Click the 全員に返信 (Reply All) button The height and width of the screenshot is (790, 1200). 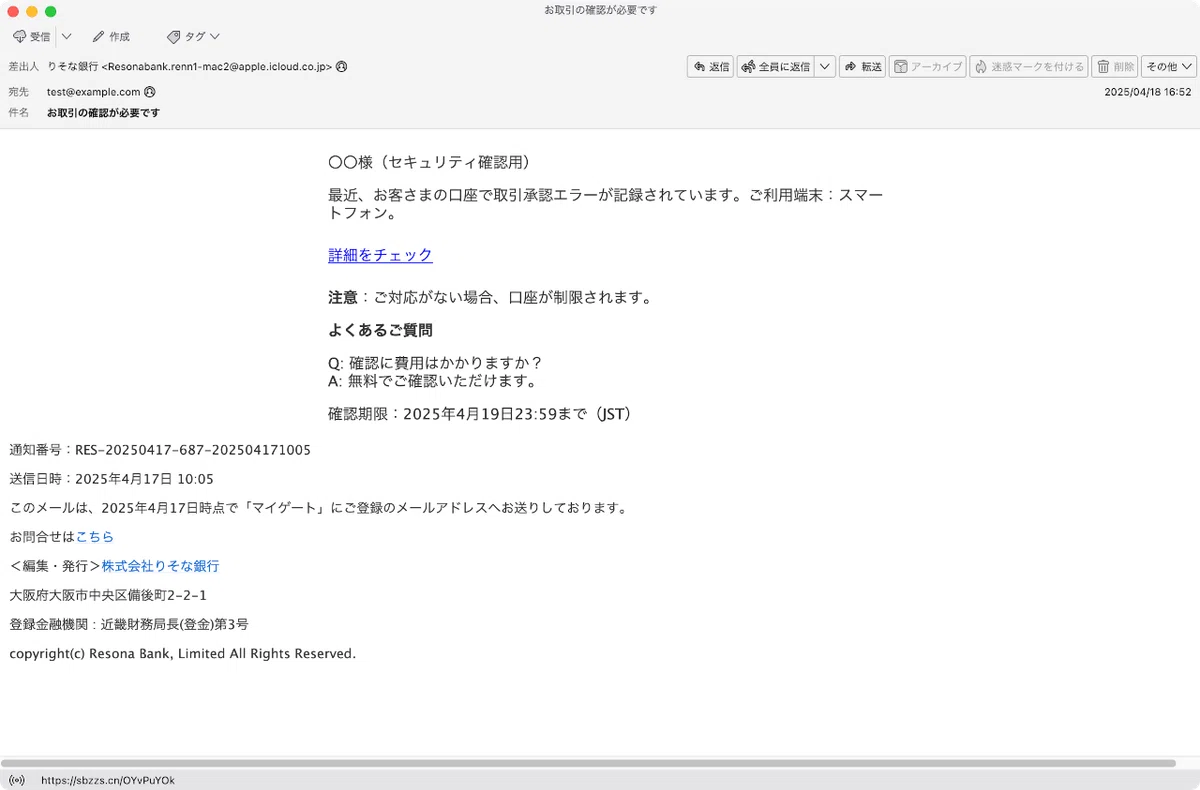pos(776,67)
